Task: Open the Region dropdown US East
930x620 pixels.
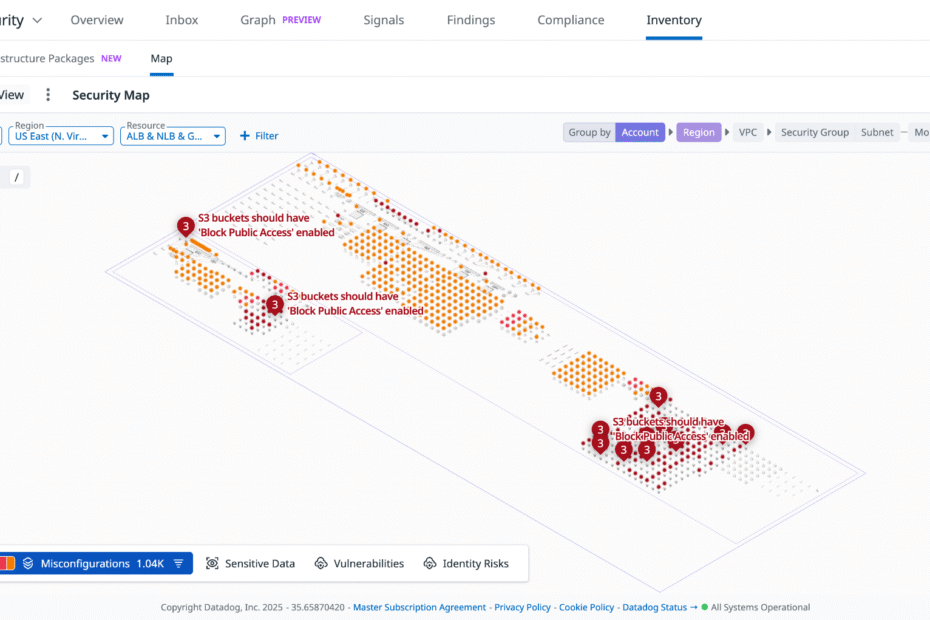Action: click(x=61, y=136)
